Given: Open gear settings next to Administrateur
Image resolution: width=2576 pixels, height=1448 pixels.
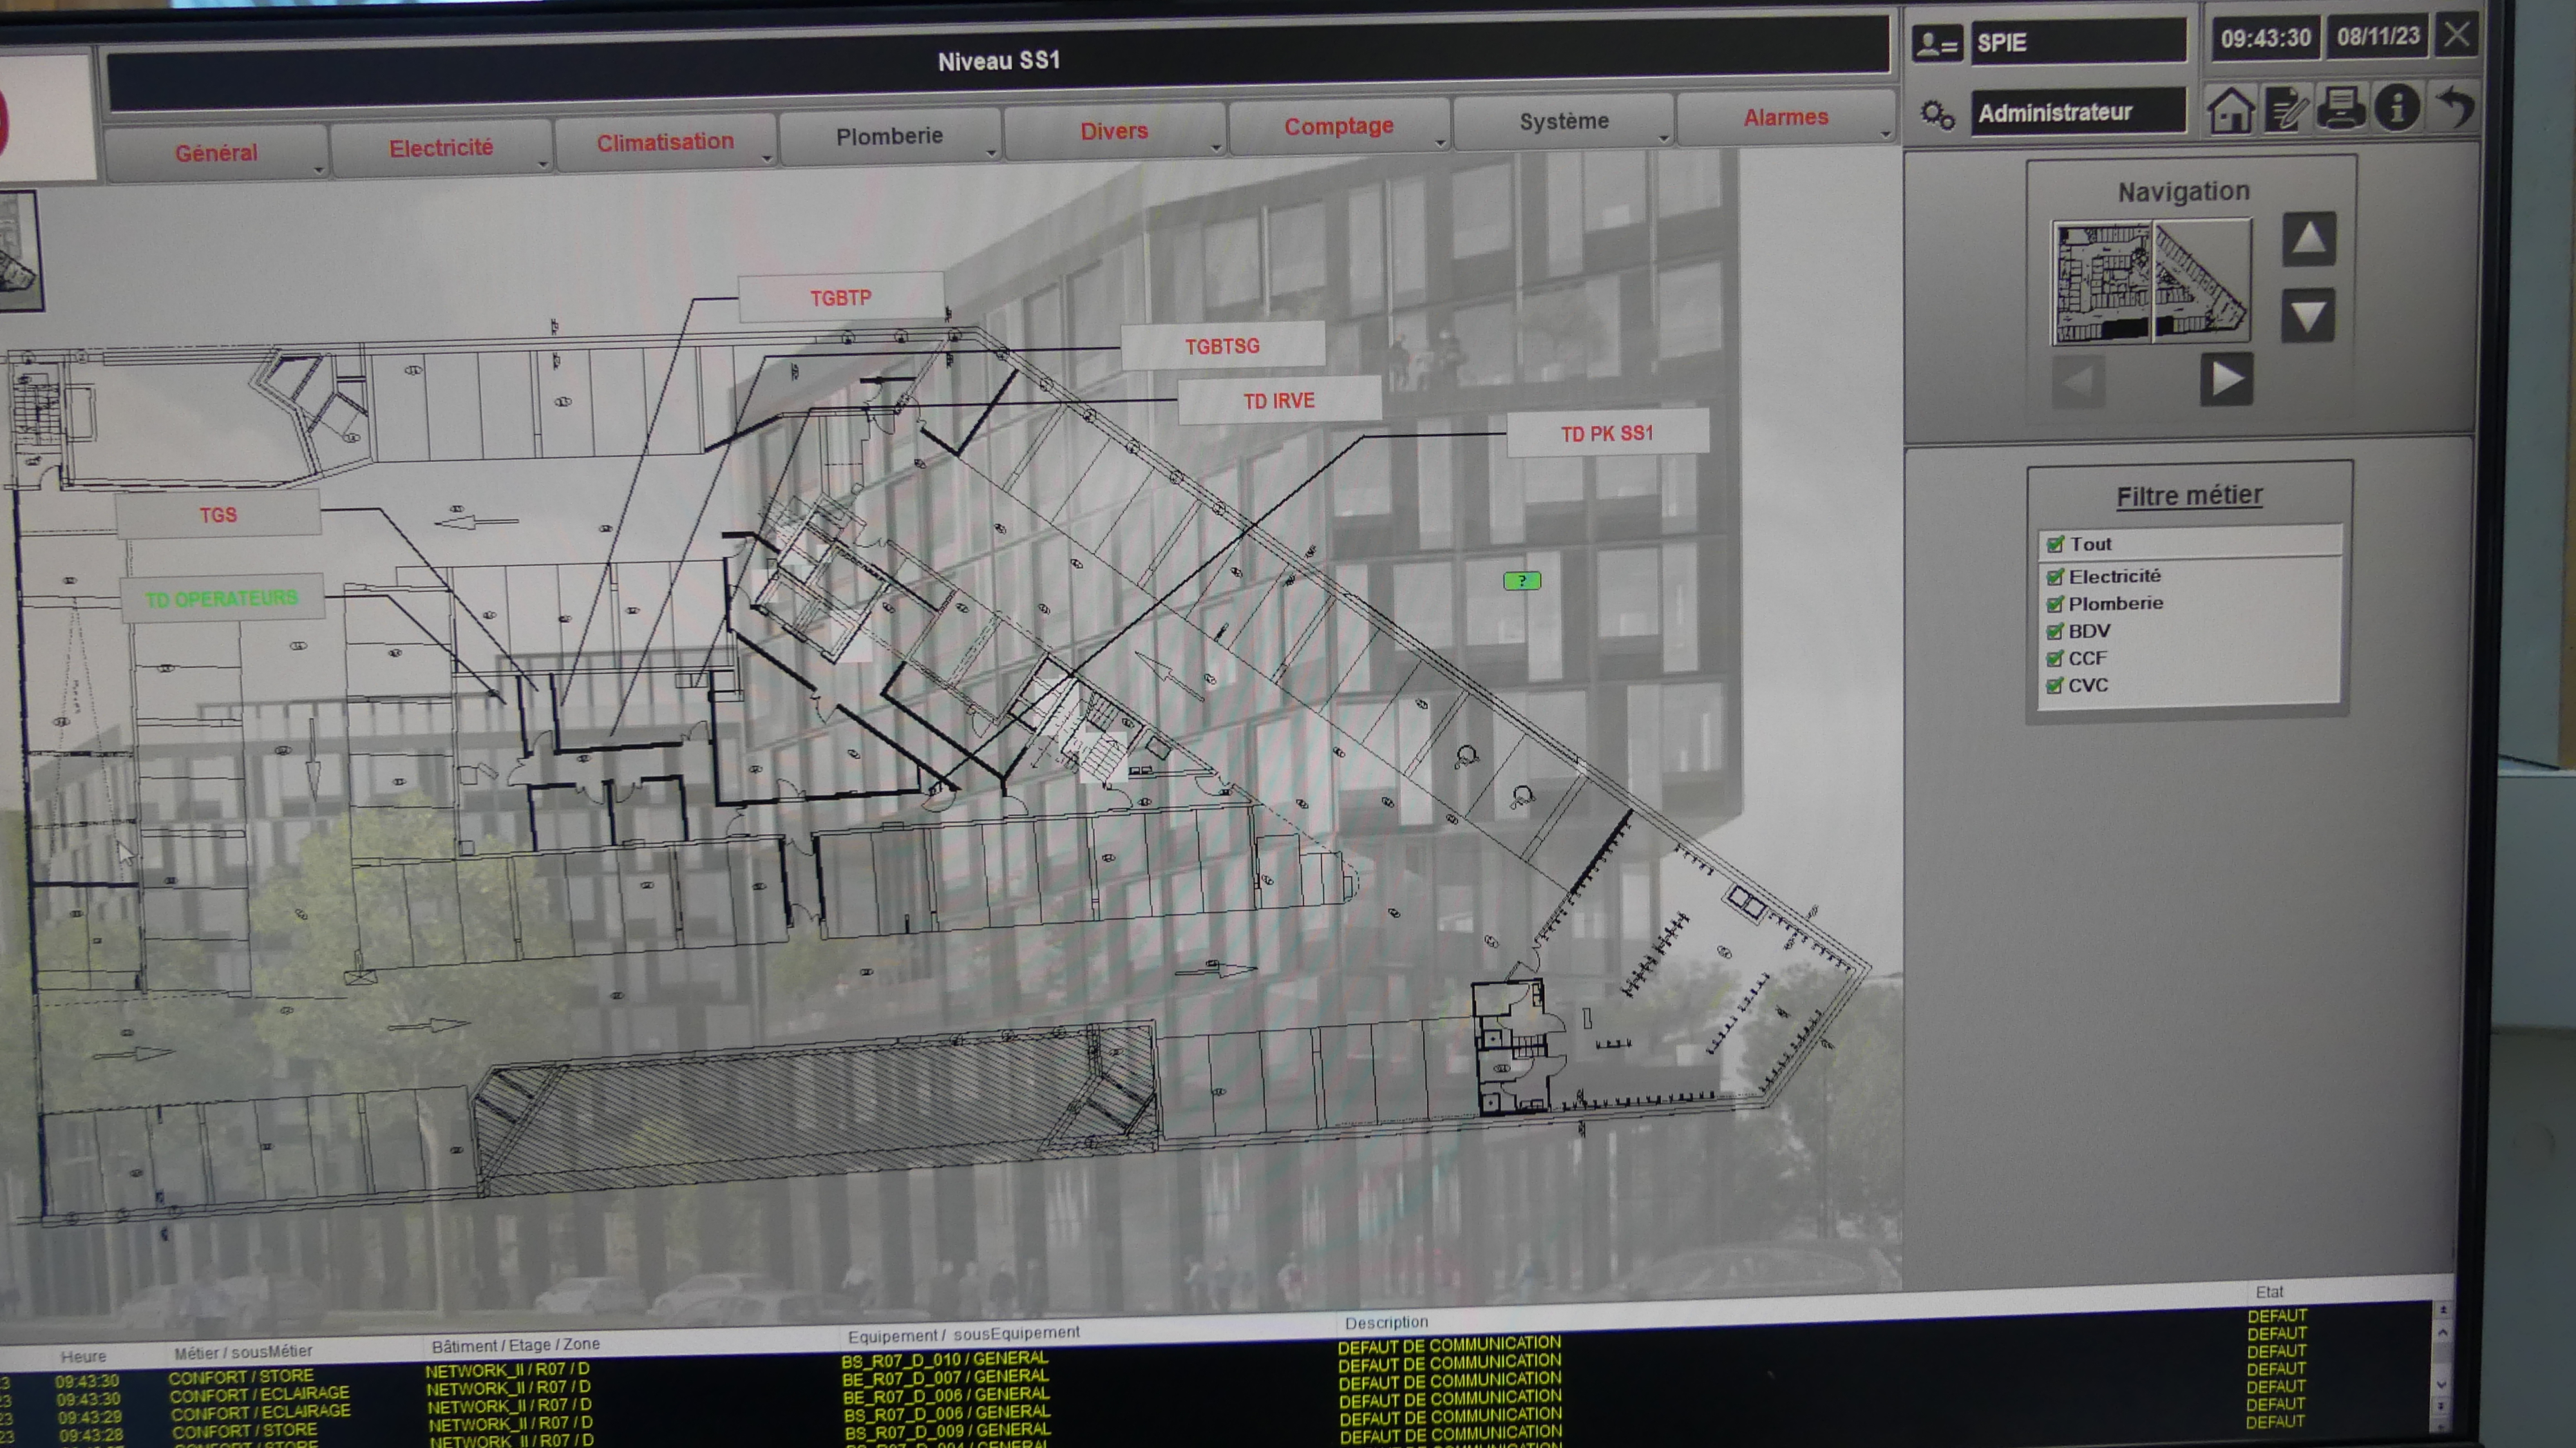Looking at the screenshot, I should coord(1937,115).
